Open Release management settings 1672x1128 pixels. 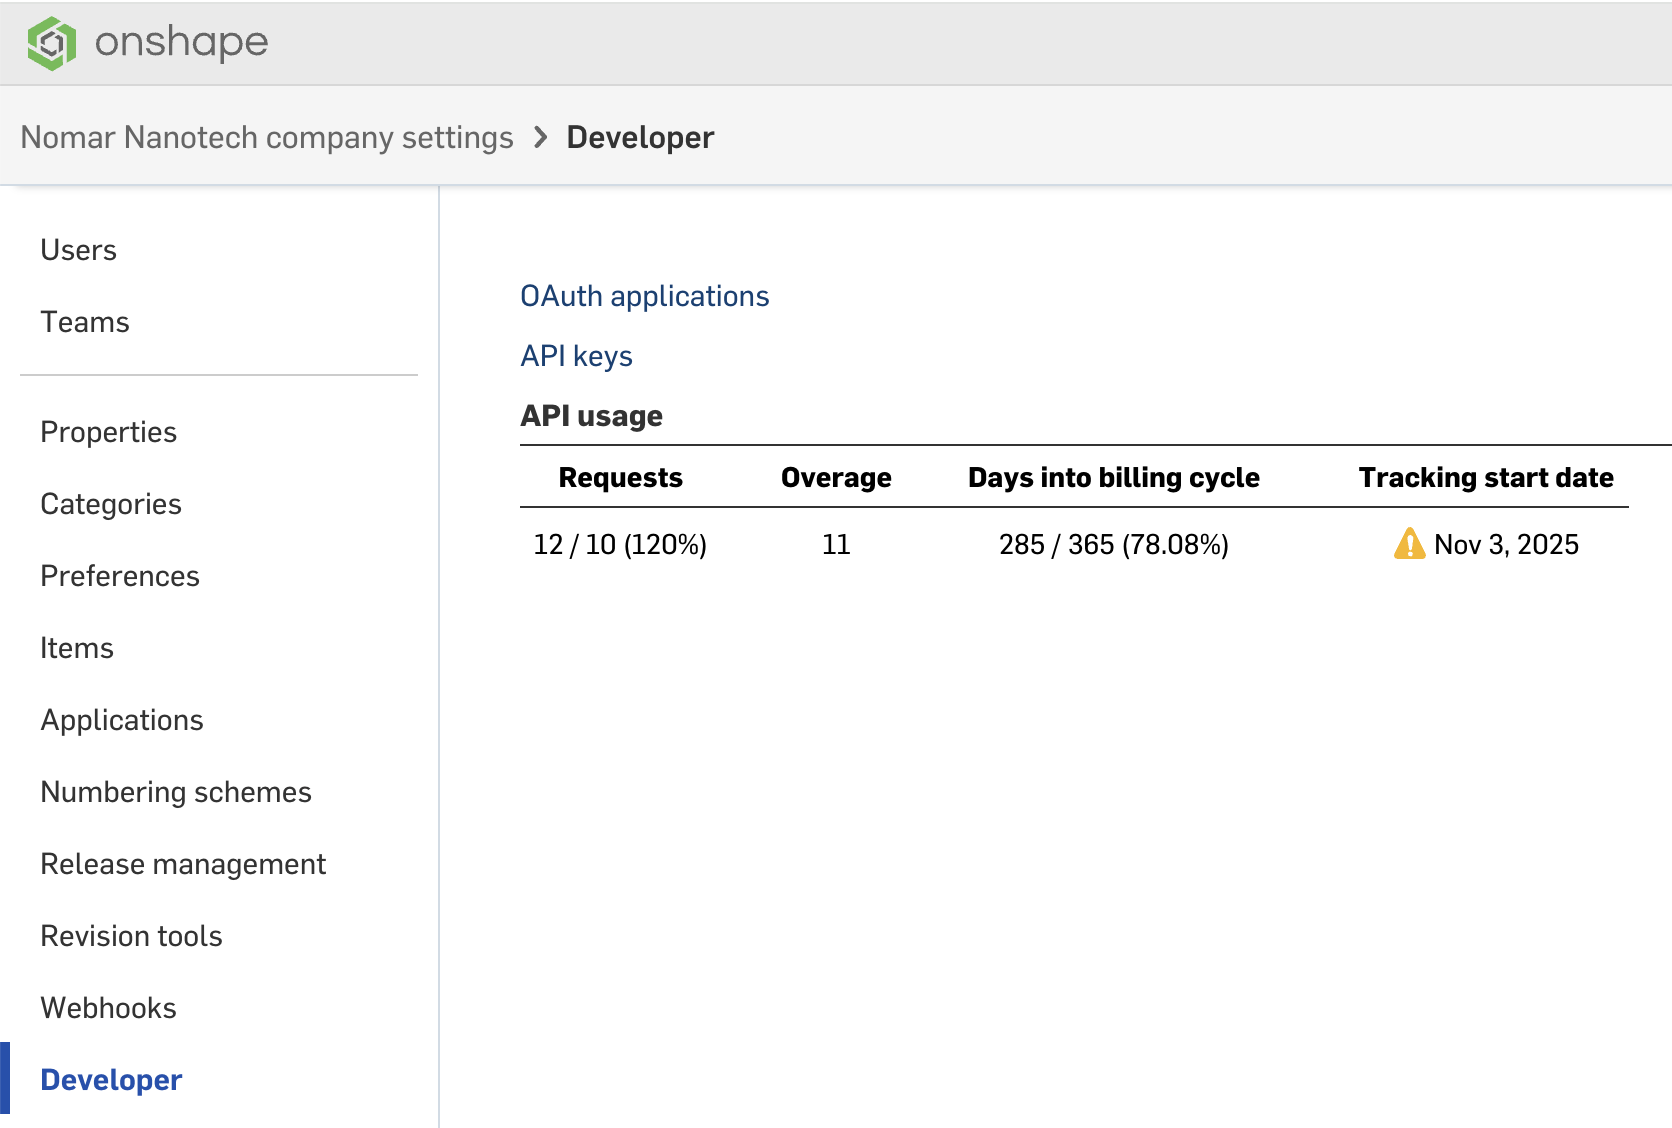tap(183, 864)
